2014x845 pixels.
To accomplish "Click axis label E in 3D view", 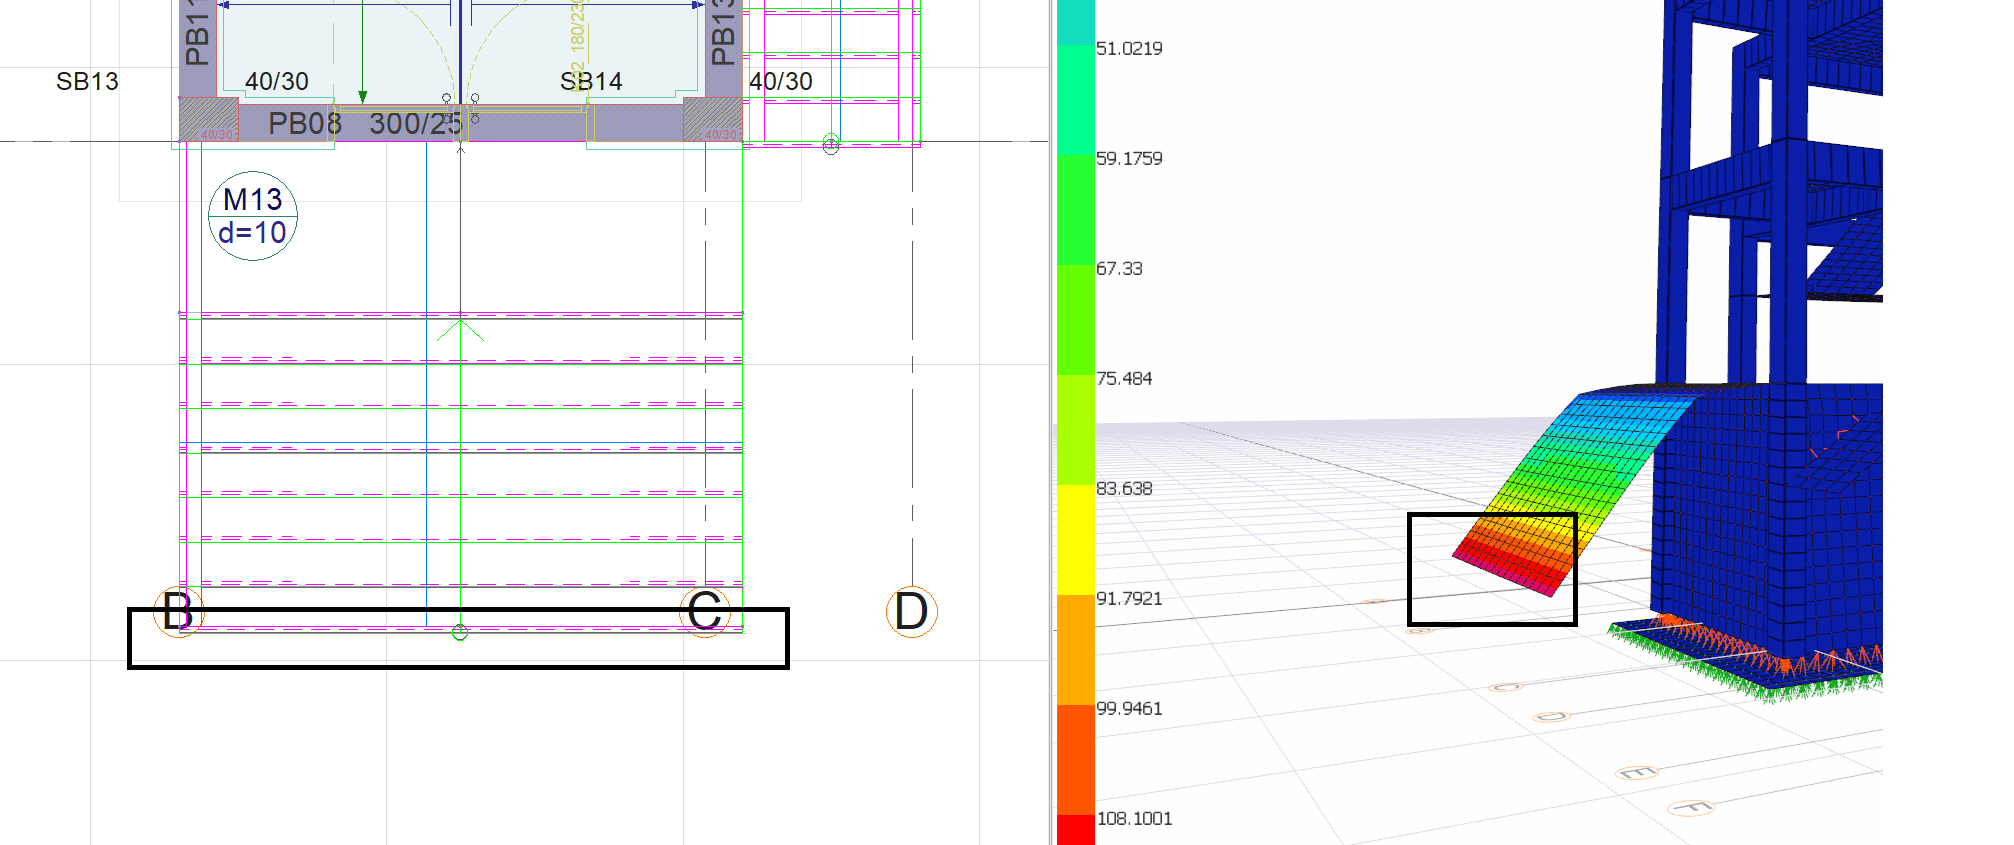I will coord(1636,773).
